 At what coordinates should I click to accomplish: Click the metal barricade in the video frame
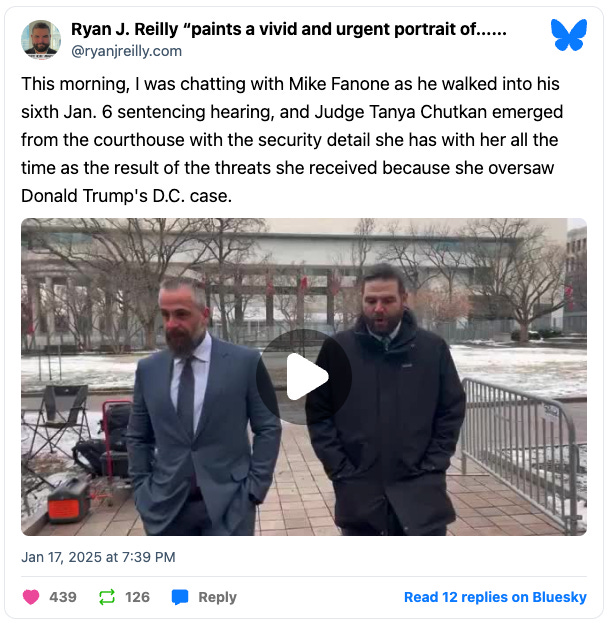point(521,453)
